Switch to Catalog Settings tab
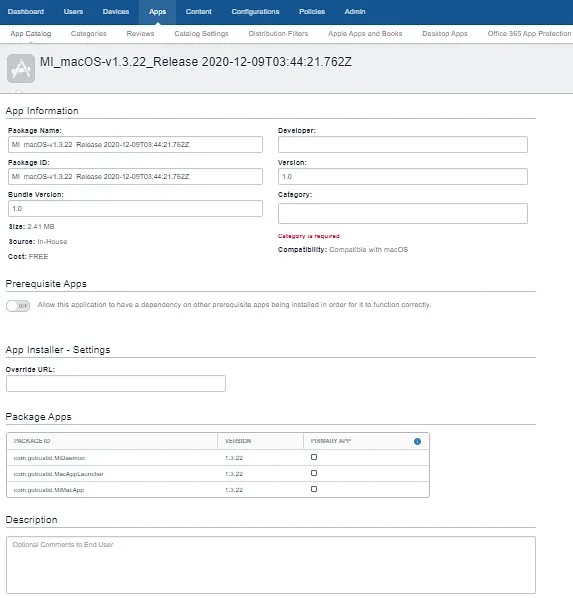 pos(201,34)
